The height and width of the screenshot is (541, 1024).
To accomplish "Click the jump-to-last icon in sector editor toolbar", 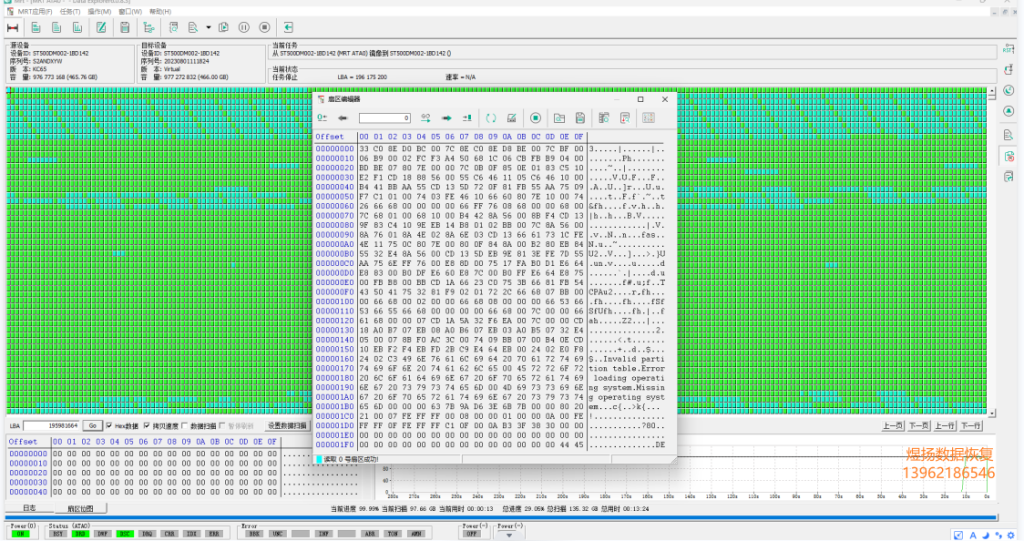I will 467,118.
